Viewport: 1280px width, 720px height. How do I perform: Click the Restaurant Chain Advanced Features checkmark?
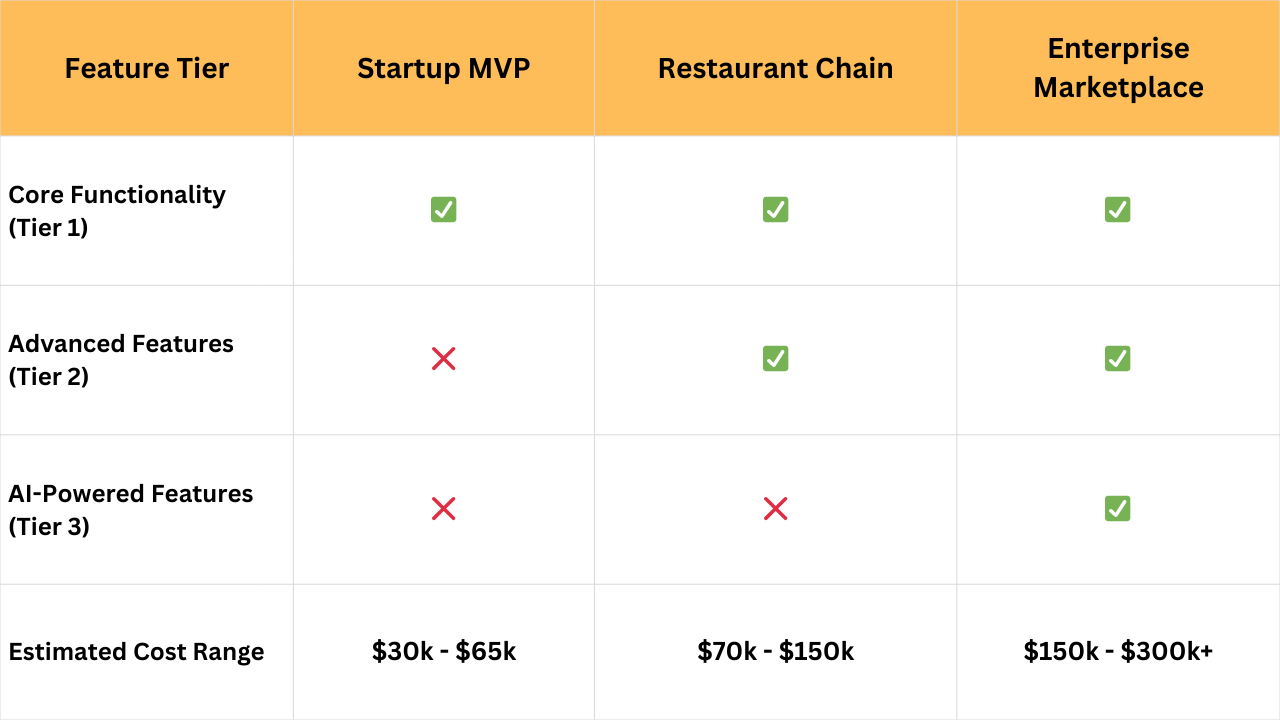(x=775, y=358)
